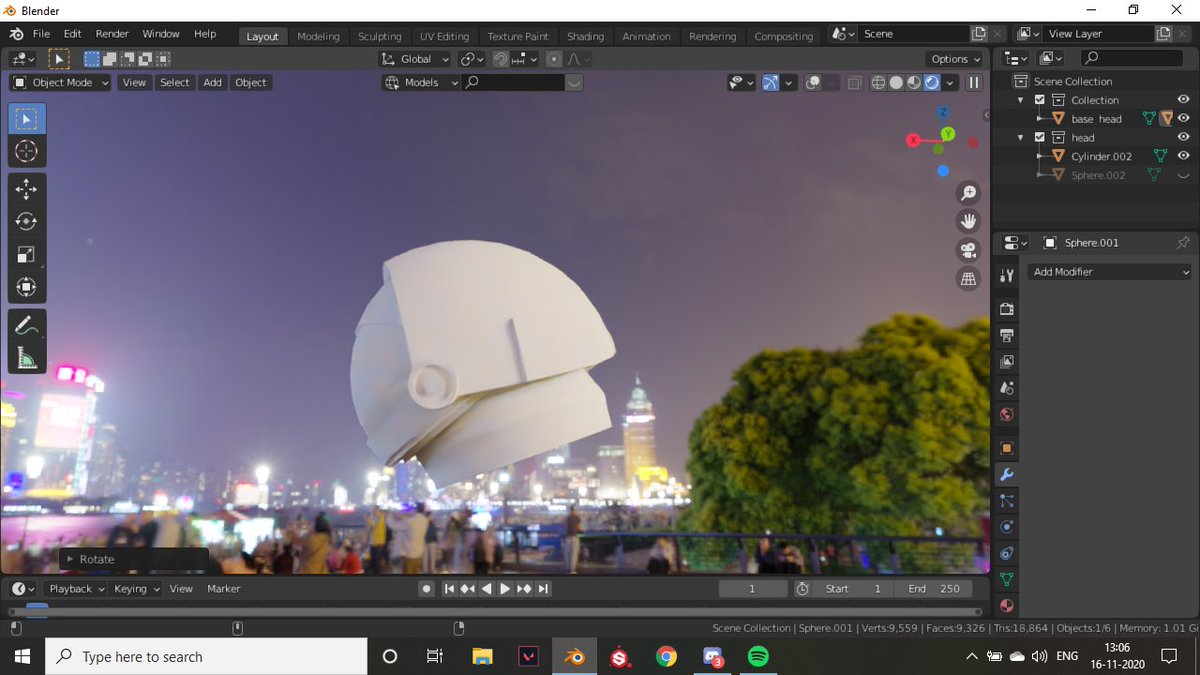The width and height of the screenshot is (1200, 675).
Task: Open the transform orientation Global dropdown
Action: point(414,58)
